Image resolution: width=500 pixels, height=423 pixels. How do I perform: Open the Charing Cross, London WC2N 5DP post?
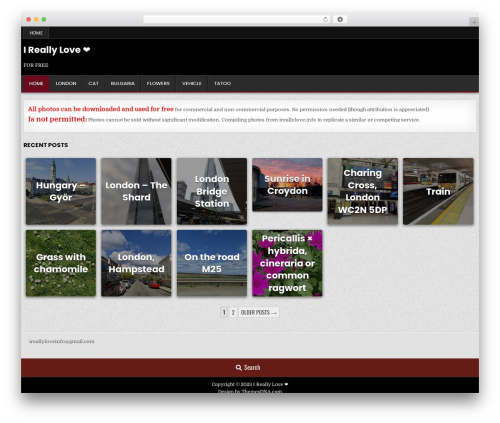coord(363,191)
